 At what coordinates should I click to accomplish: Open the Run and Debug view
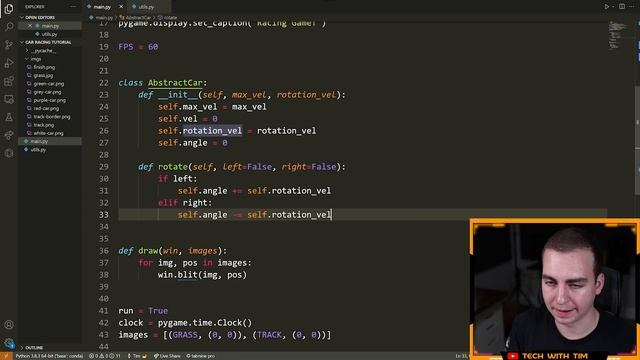tap(9, 63)
